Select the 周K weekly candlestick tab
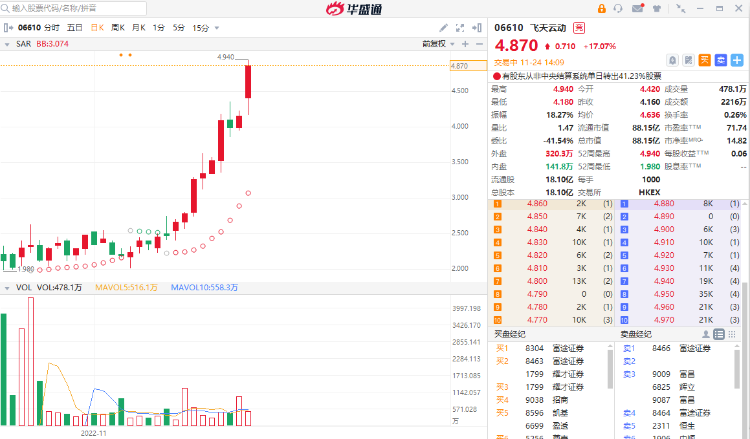750x439 pixels. point(118,28)
